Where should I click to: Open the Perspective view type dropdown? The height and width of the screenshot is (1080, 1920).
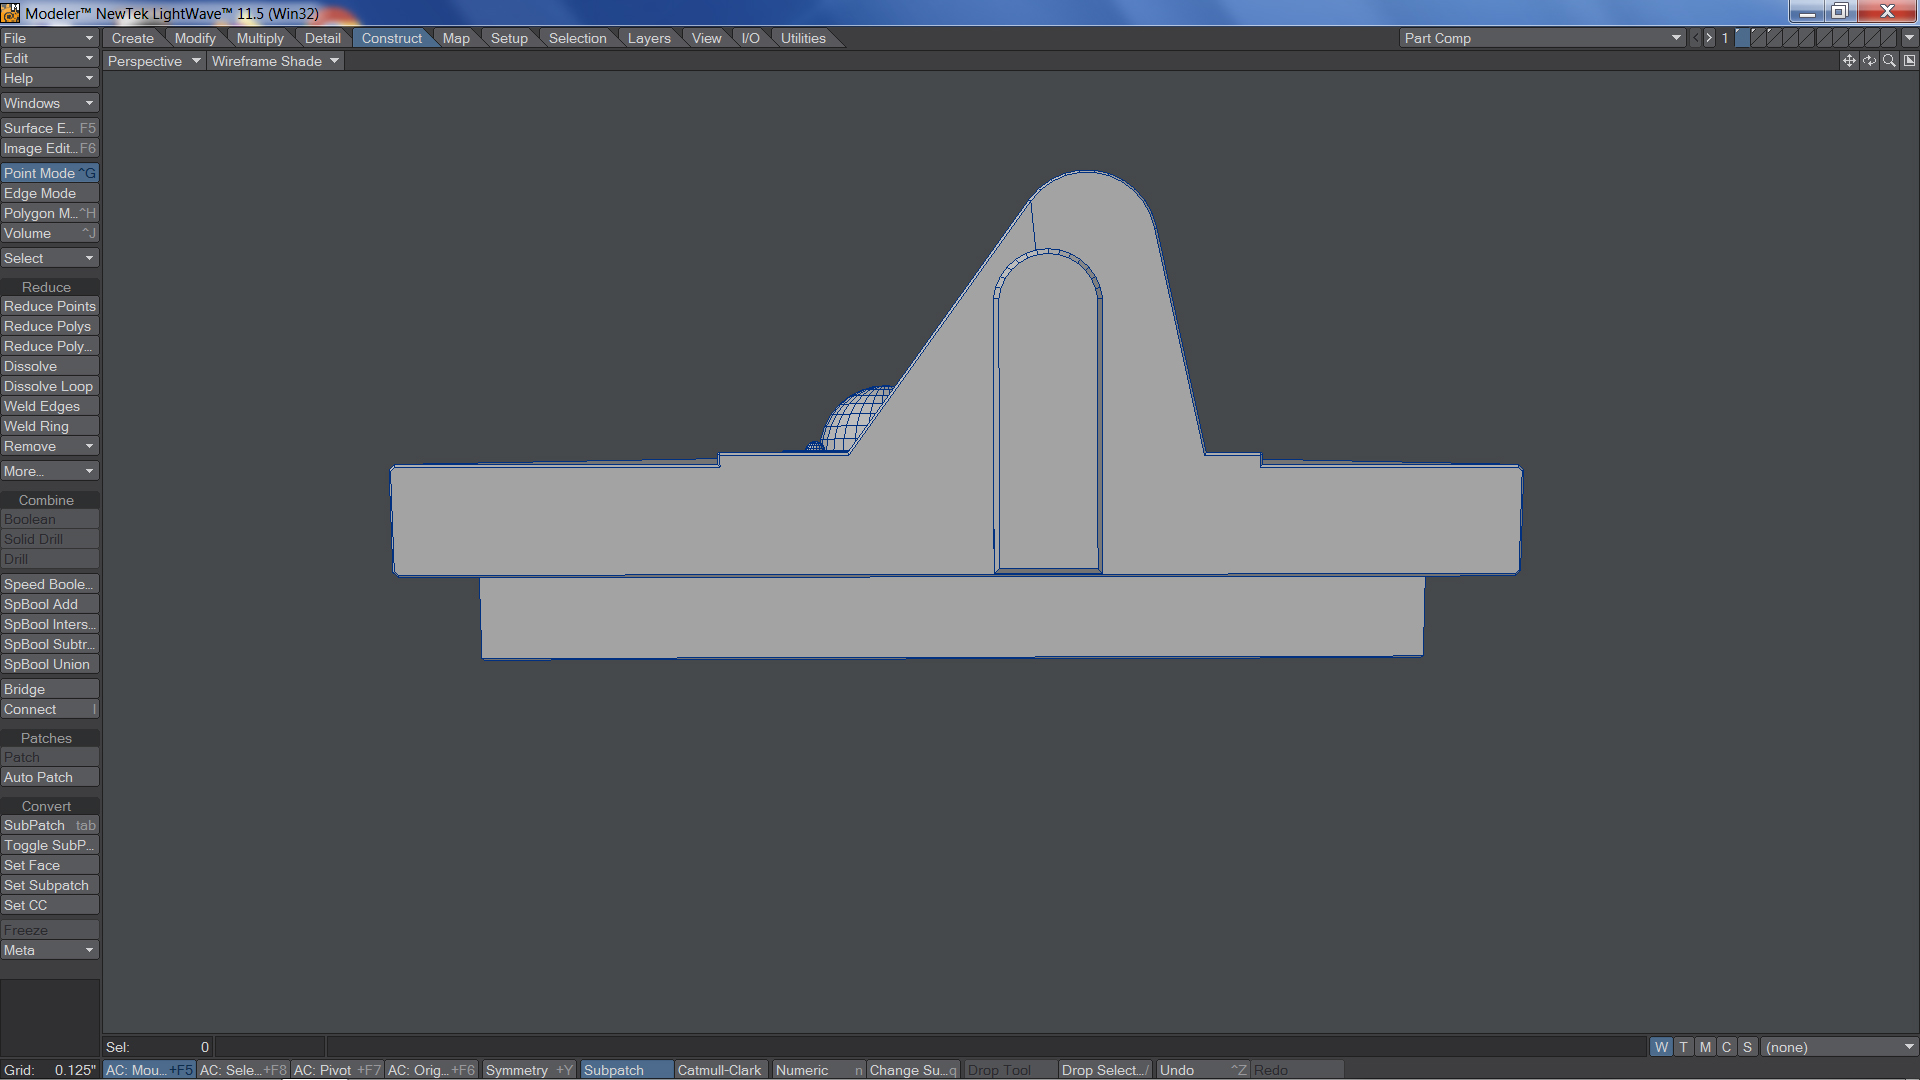click(154, 61)
